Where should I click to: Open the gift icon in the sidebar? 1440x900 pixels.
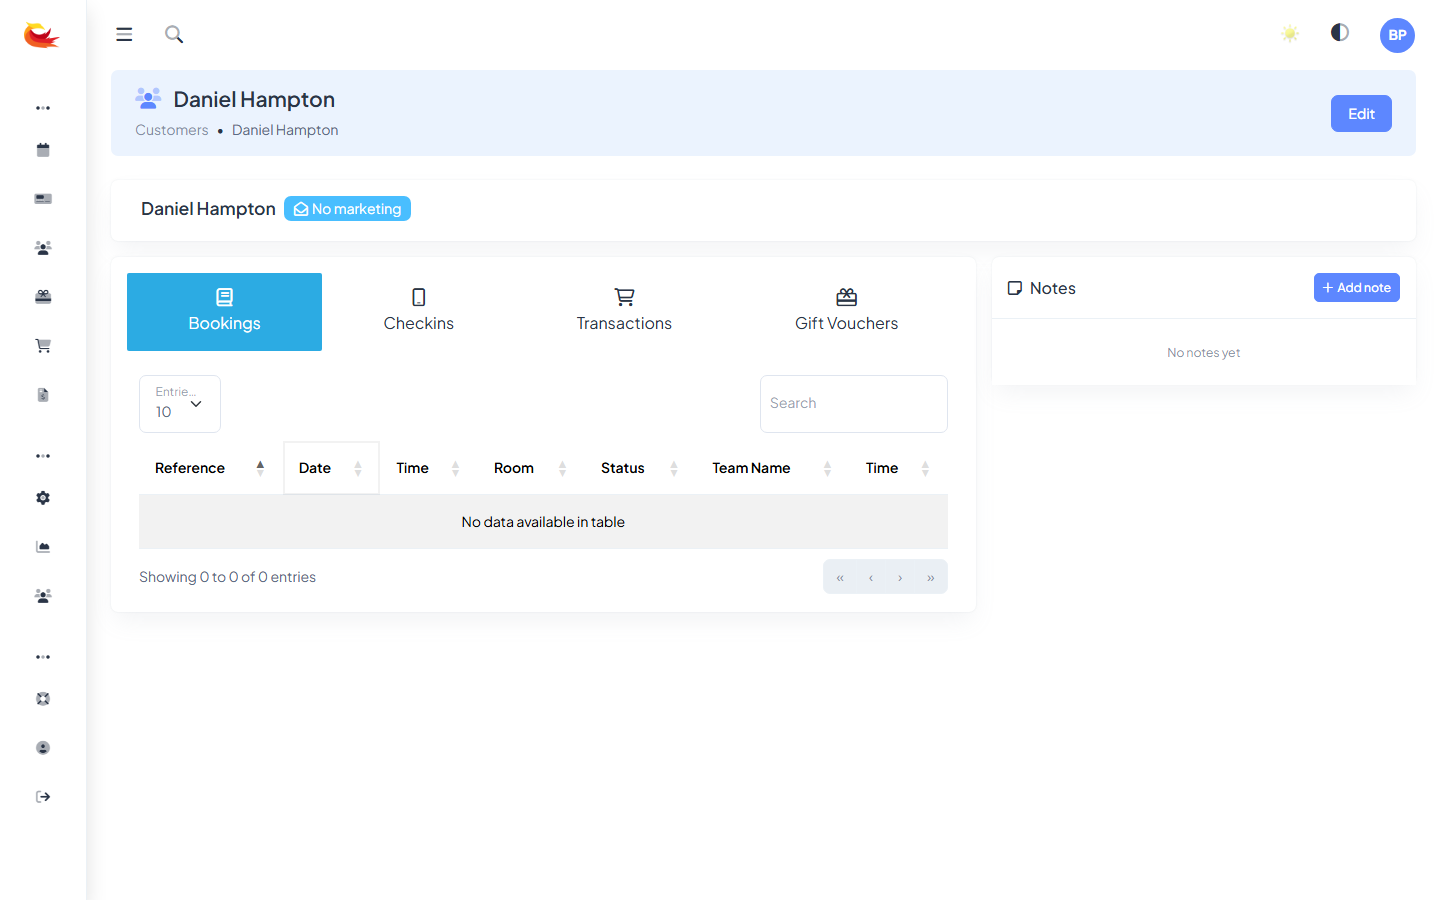pyautogui.click(x=43, y=297)
